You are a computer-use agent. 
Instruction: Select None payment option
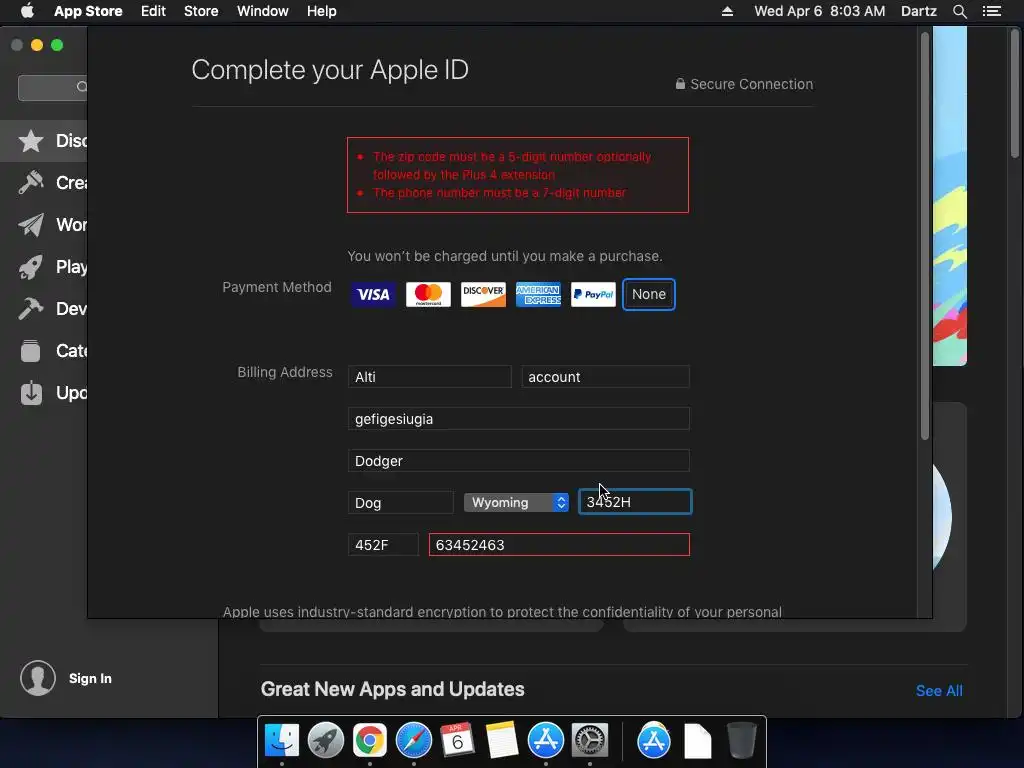tap(648, 295)
